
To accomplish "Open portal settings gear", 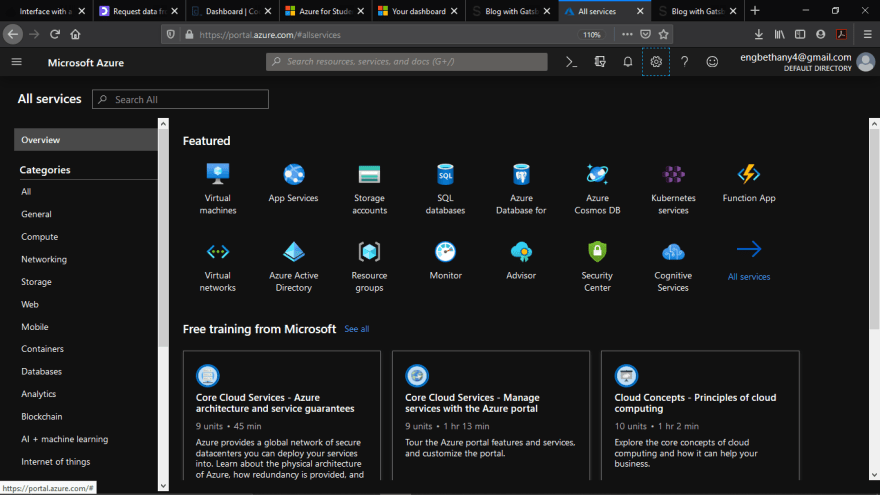I will click(x=656, y=62).
